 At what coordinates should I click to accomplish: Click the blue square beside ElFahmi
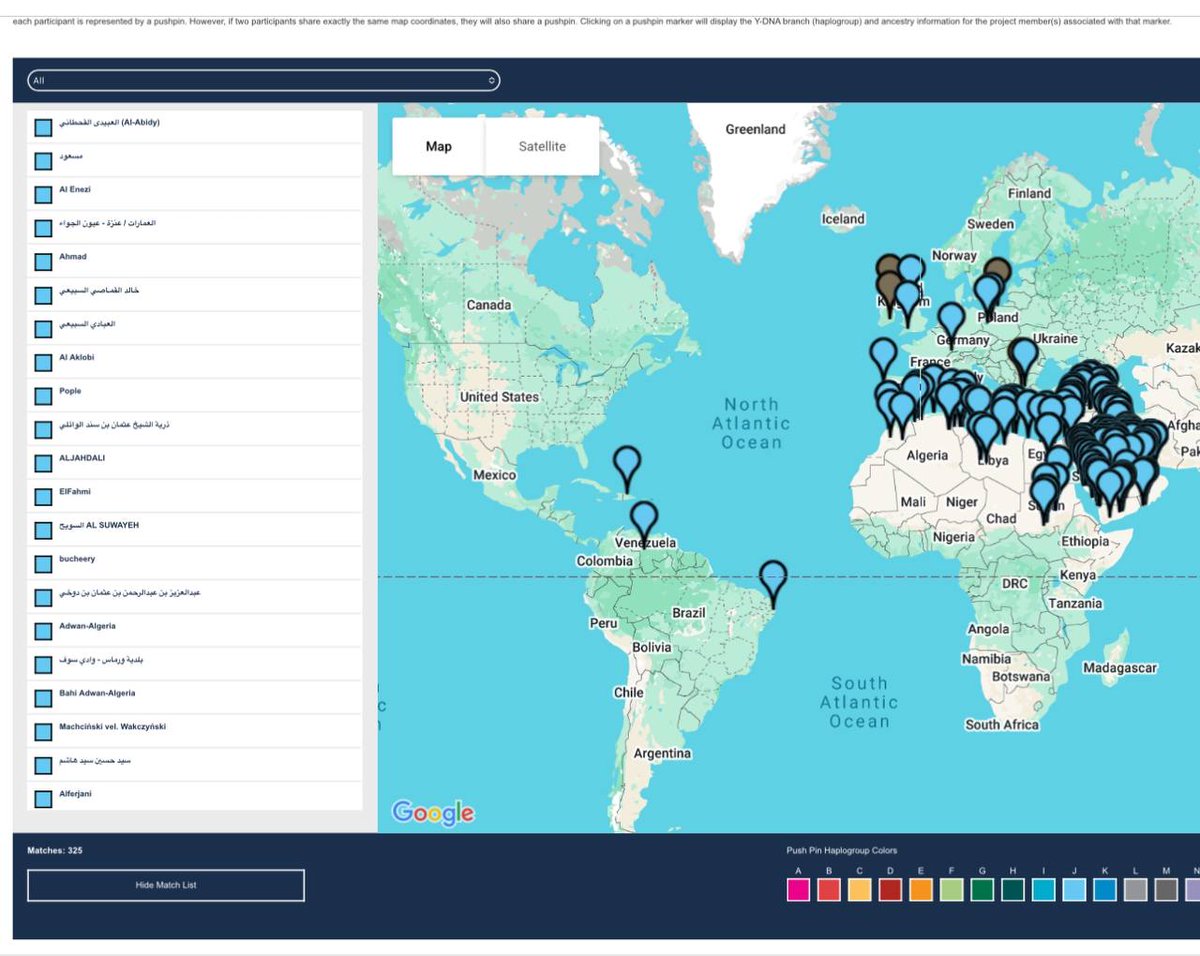43,497
